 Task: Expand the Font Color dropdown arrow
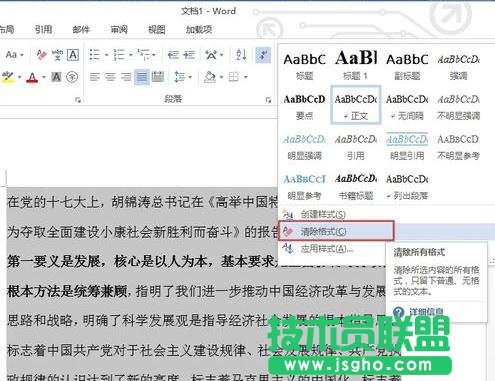tap(44, 77)
